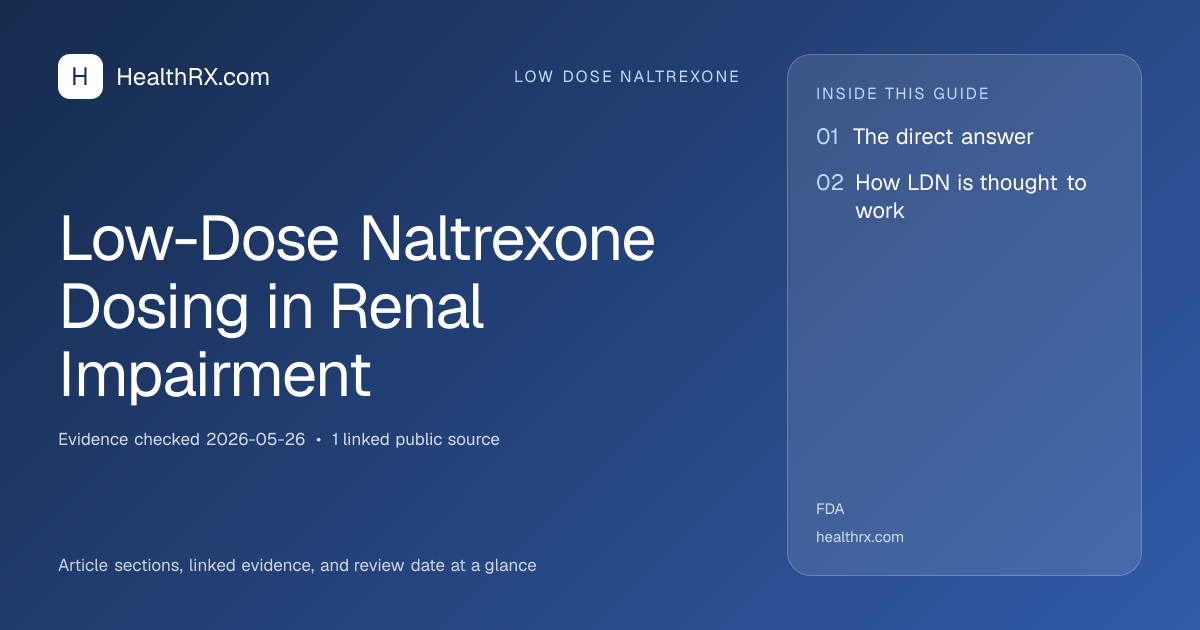1200x630 pixels.
Task: Open '1 linked public source' text
Action: pos(416,440)
